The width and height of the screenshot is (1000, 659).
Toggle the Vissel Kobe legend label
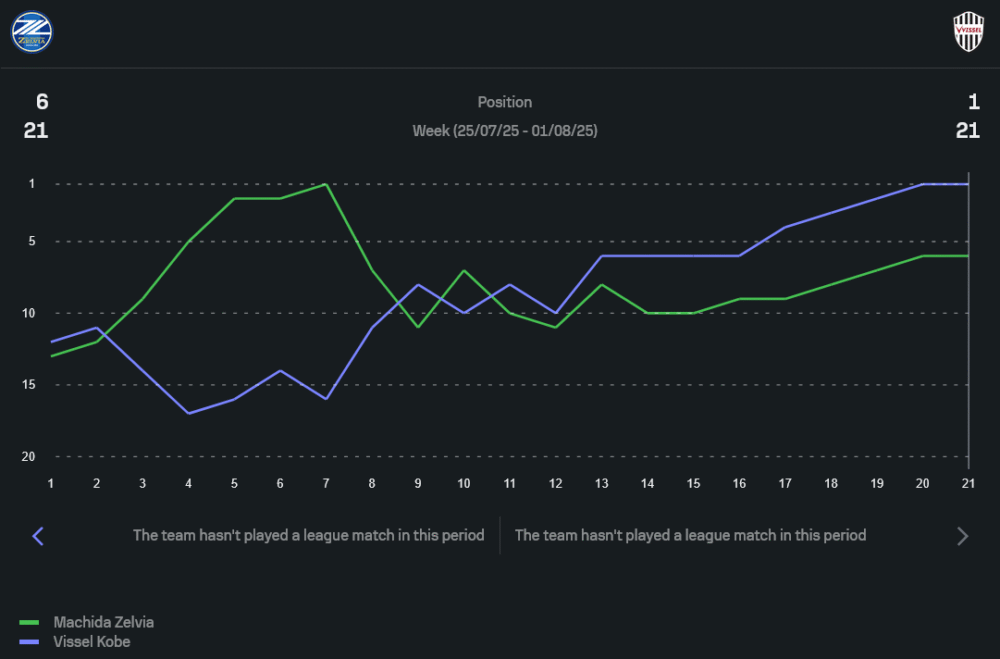coord(92,641)
